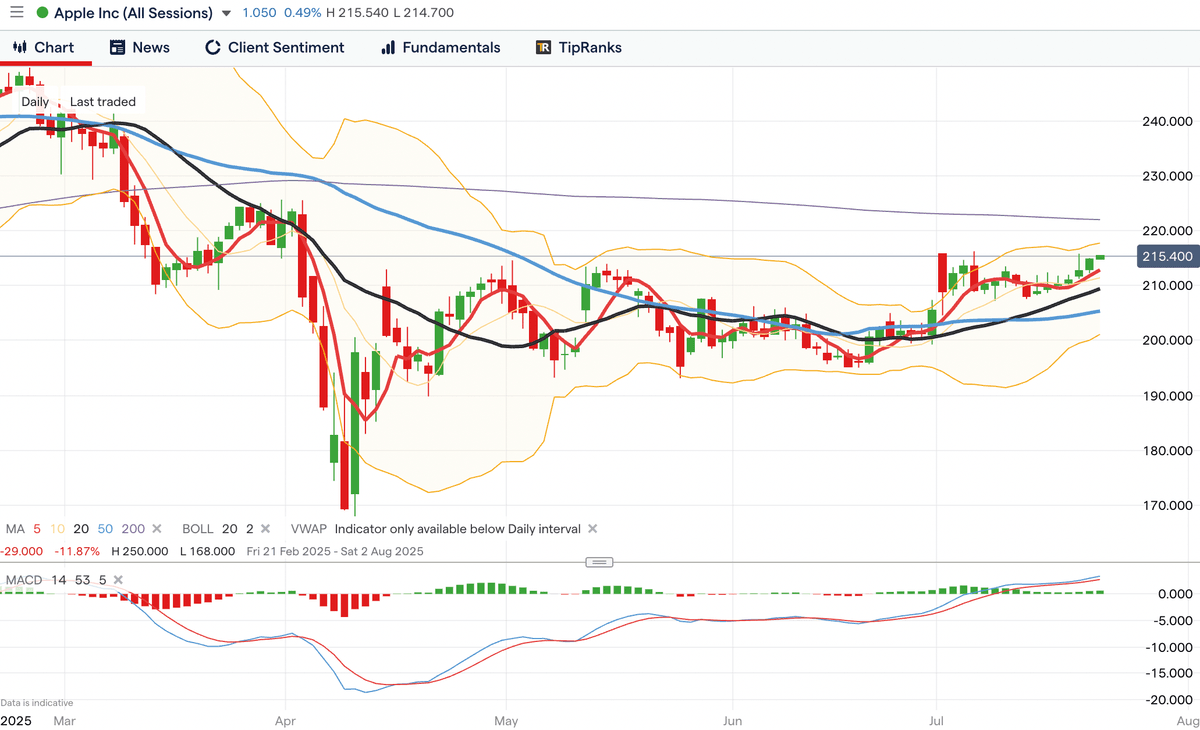Click the pane divider handle above the MACD panel
1200x730 pixels.
tap(599, 562)
